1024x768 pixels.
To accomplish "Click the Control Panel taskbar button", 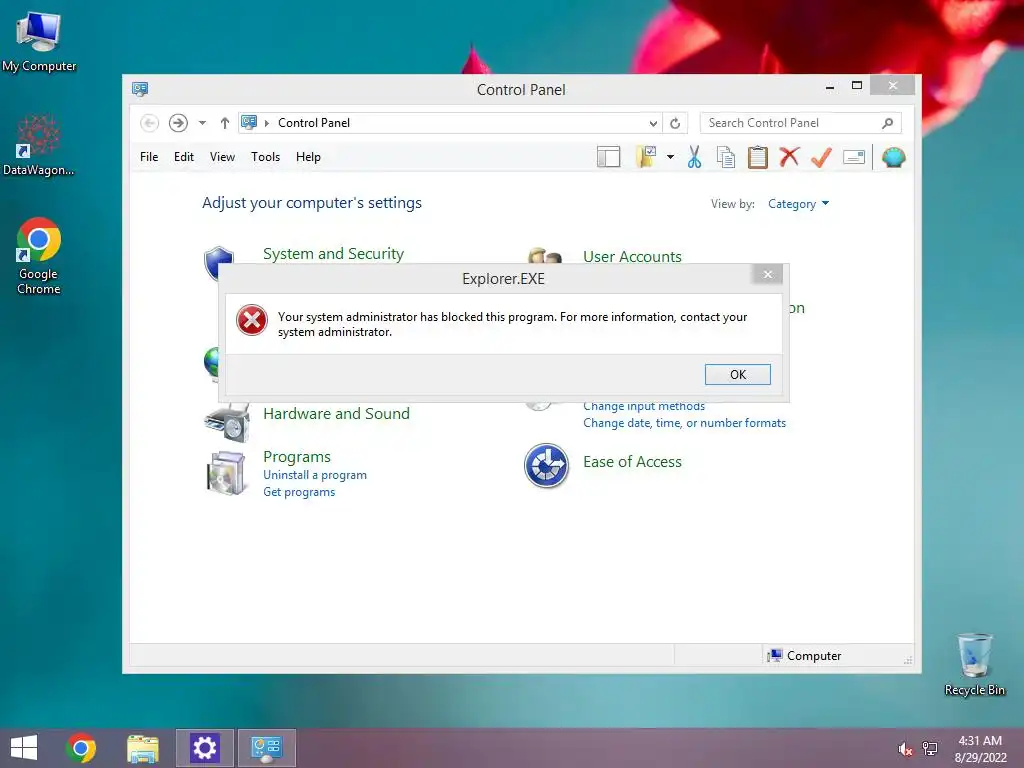I will tap(266, 748).
